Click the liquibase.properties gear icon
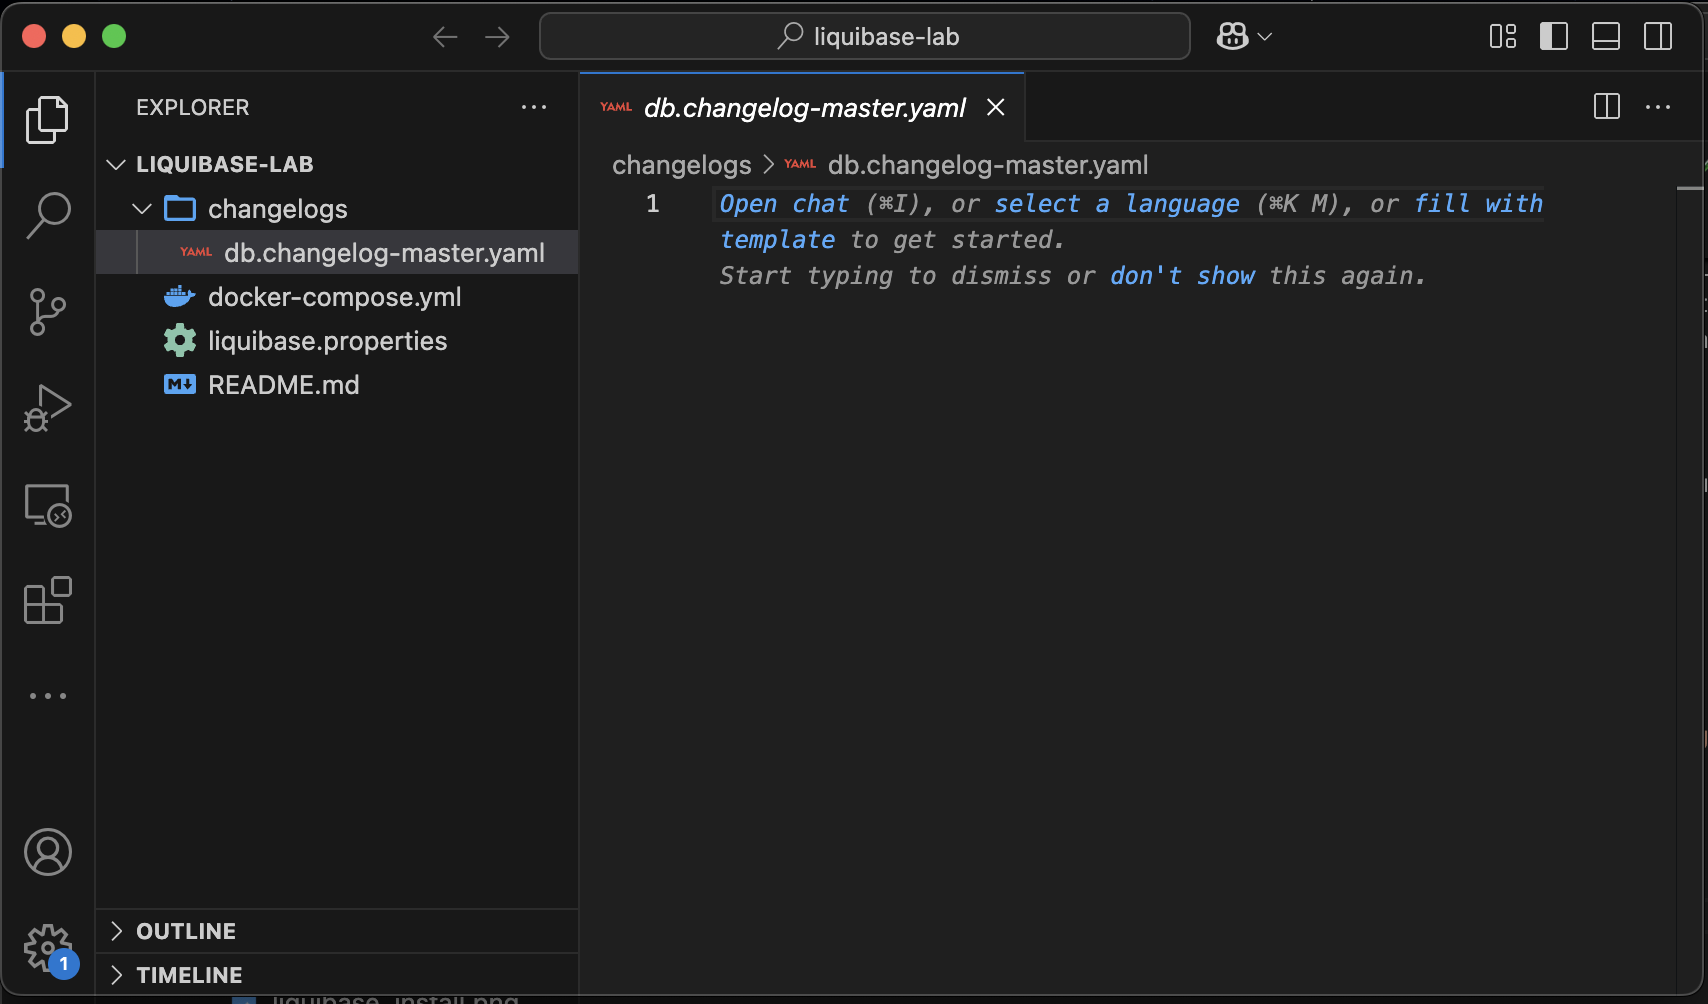The image size is (1708, 1004). click(x=180, y=341)
